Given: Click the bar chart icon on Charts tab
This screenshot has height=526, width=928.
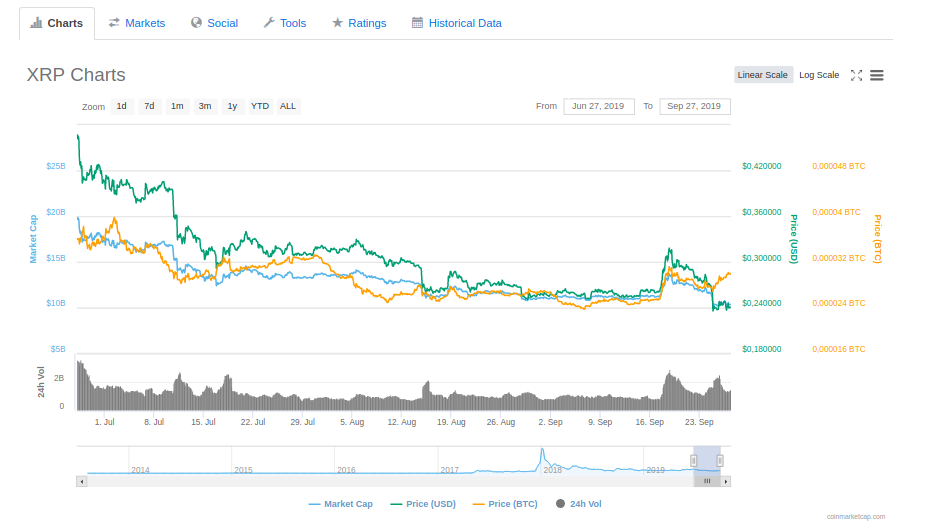Looking at the screenshot, I should coord(37,23).
